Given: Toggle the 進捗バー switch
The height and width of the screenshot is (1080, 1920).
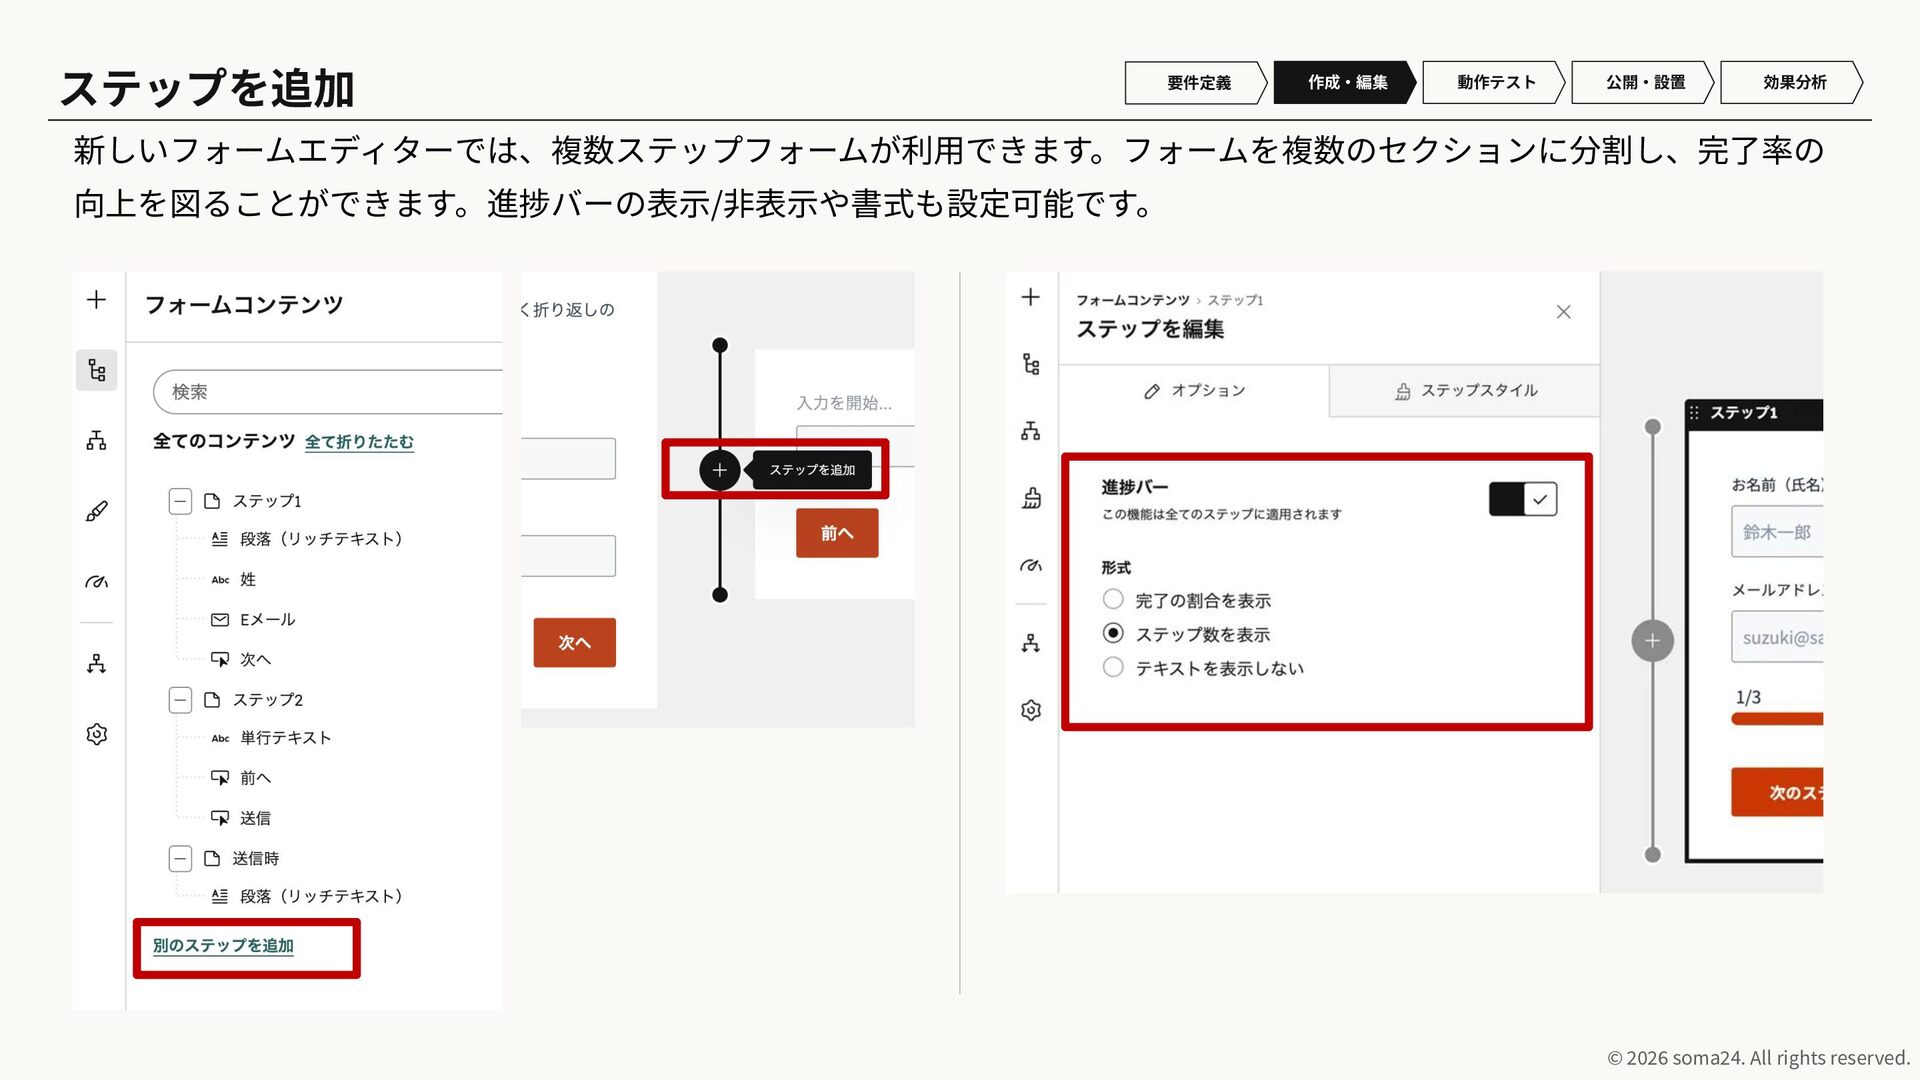Looking at the screenshot, I should point(1522,499).
